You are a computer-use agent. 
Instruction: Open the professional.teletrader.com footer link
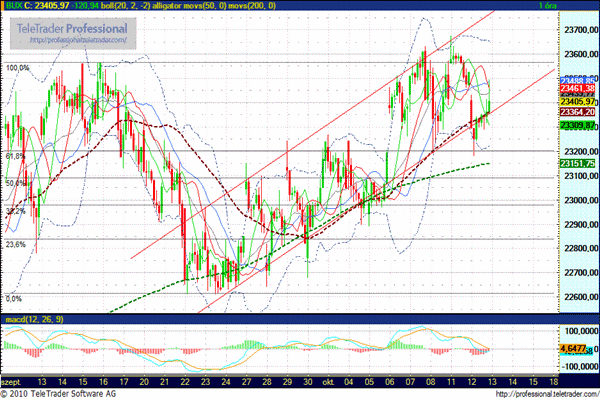(x=548, y=394)
